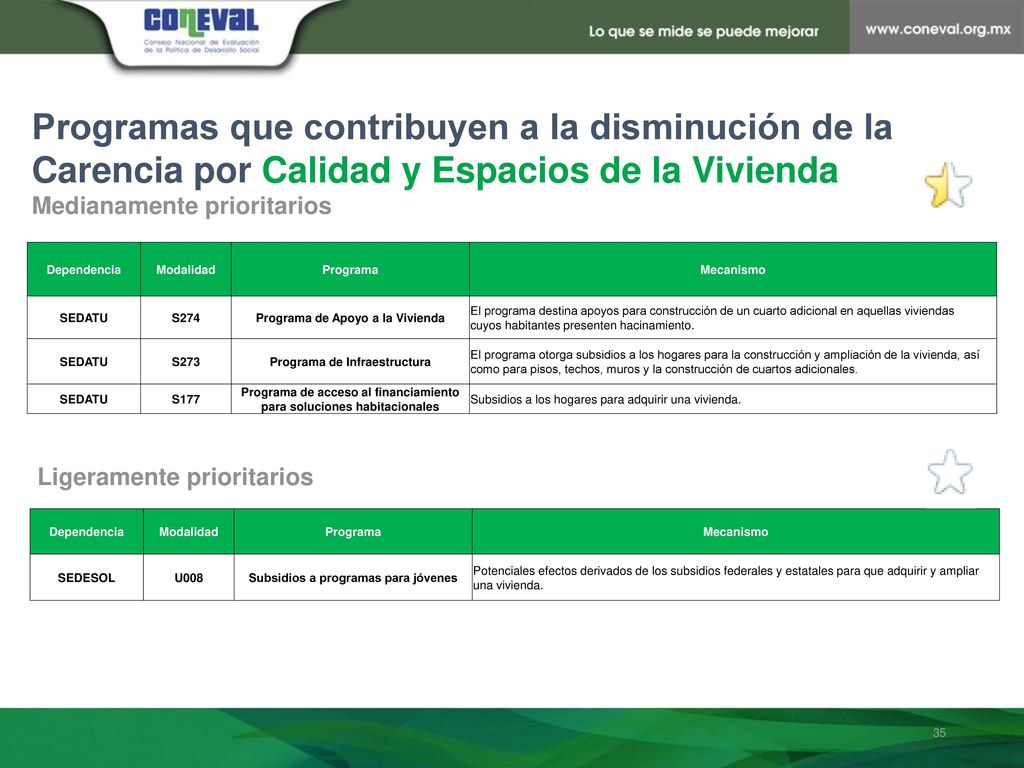Click the U008 modalidad cell

pyautogui.click(x=189, y=578)
